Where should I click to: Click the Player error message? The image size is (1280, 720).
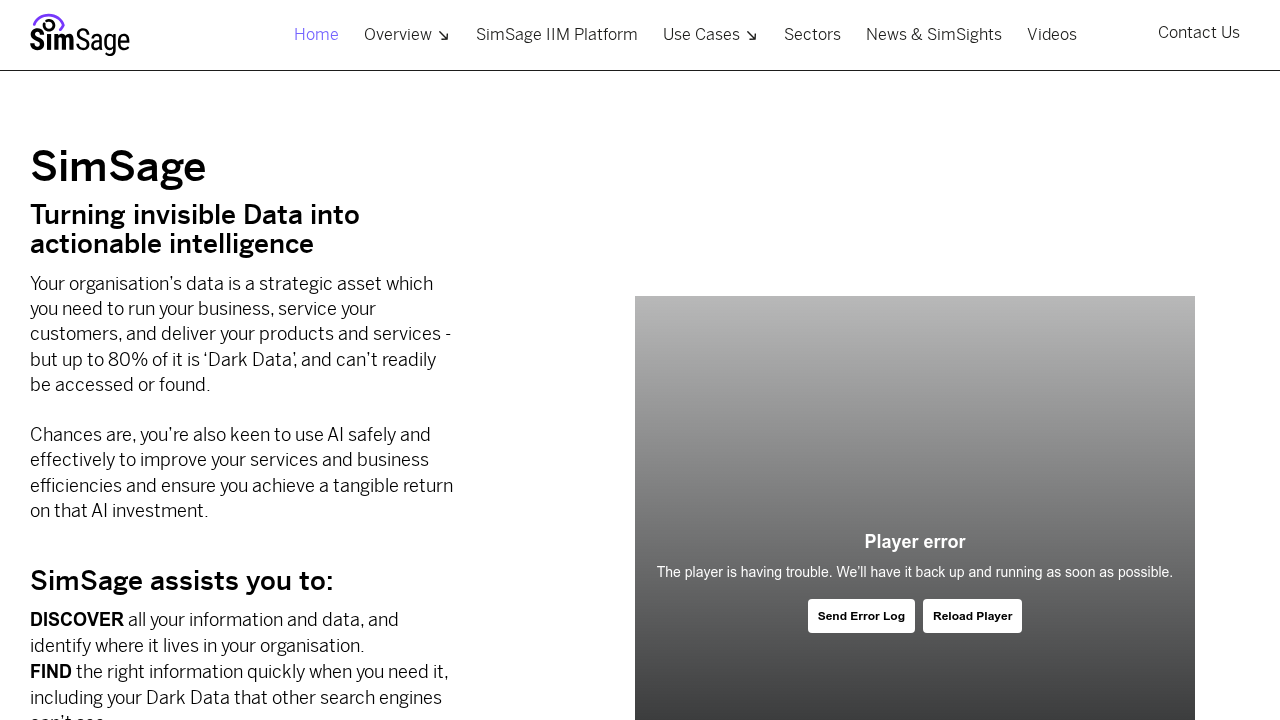pyautogui.click(x=915, y=540)
